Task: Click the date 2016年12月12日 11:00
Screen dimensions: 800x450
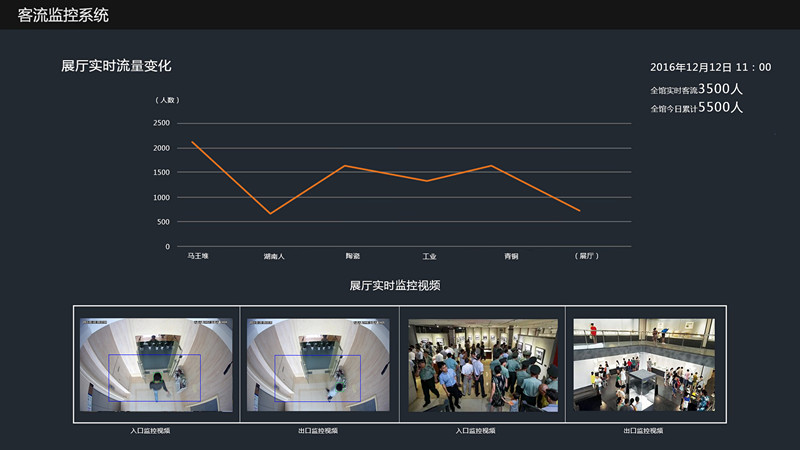Action: click(710, 67)
